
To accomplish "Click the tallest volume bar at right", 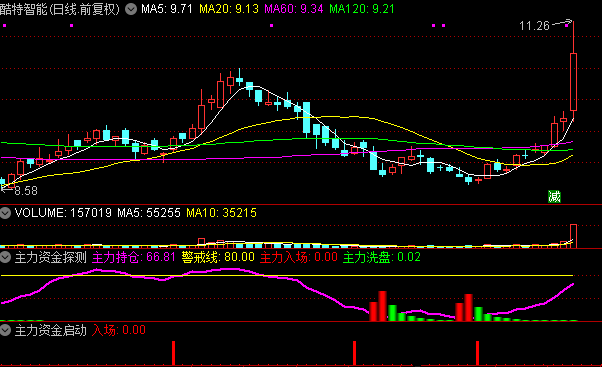I will 573,236.
